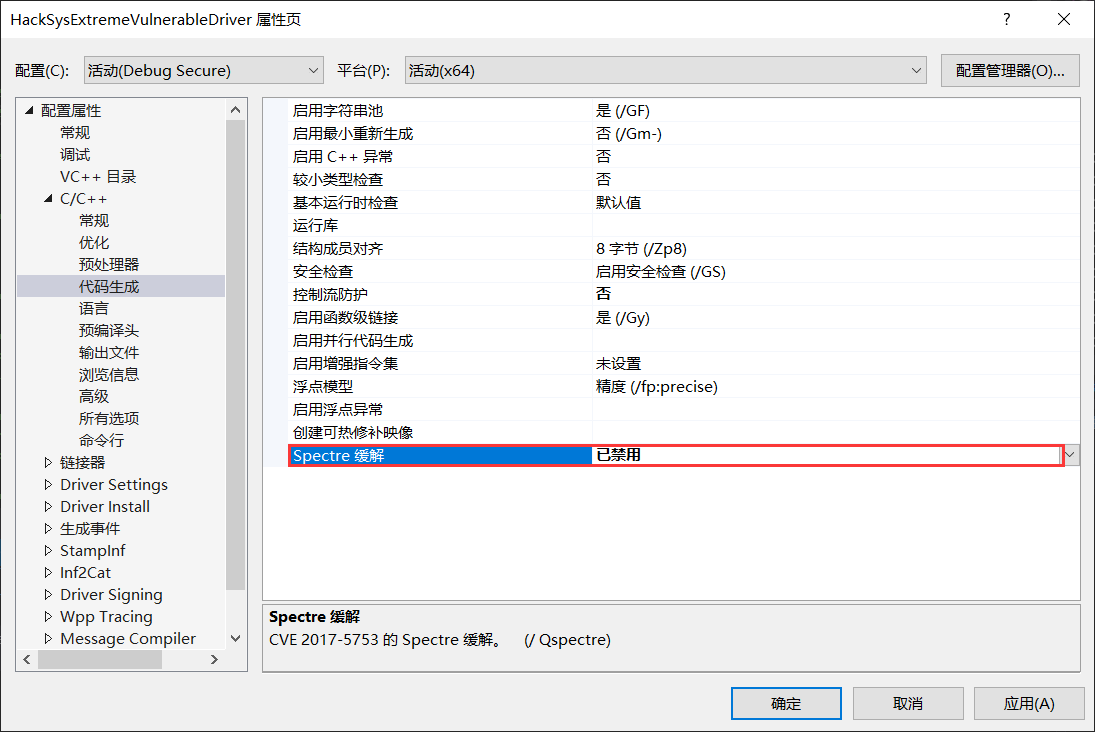Open the 配置 dropdown list
This screenshot has width=1095, height=732.
point(203,70)
